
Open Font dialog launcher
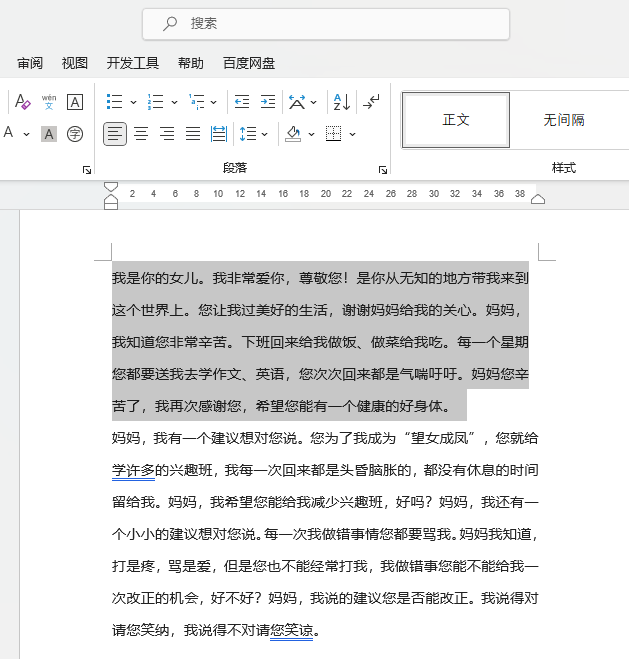coord(87,170)
